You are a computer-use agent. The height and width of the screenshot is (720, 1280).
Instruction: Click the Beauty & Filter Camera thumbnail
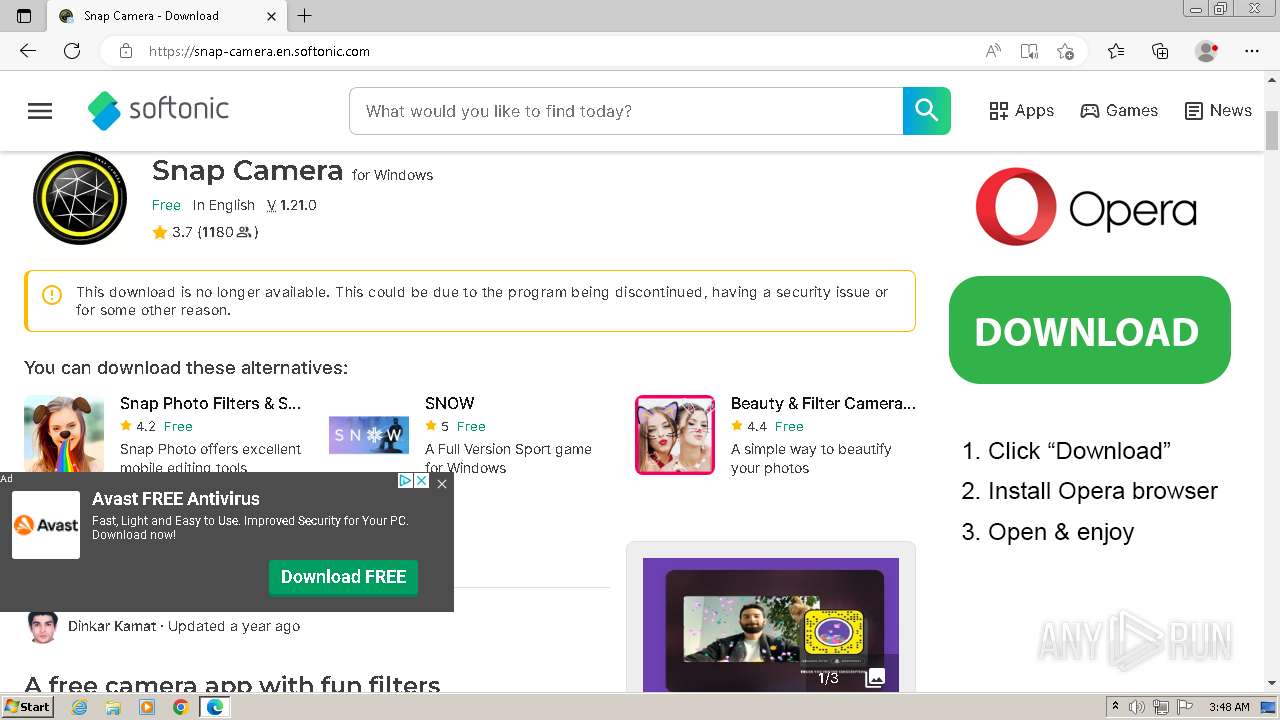coord(675,435)
